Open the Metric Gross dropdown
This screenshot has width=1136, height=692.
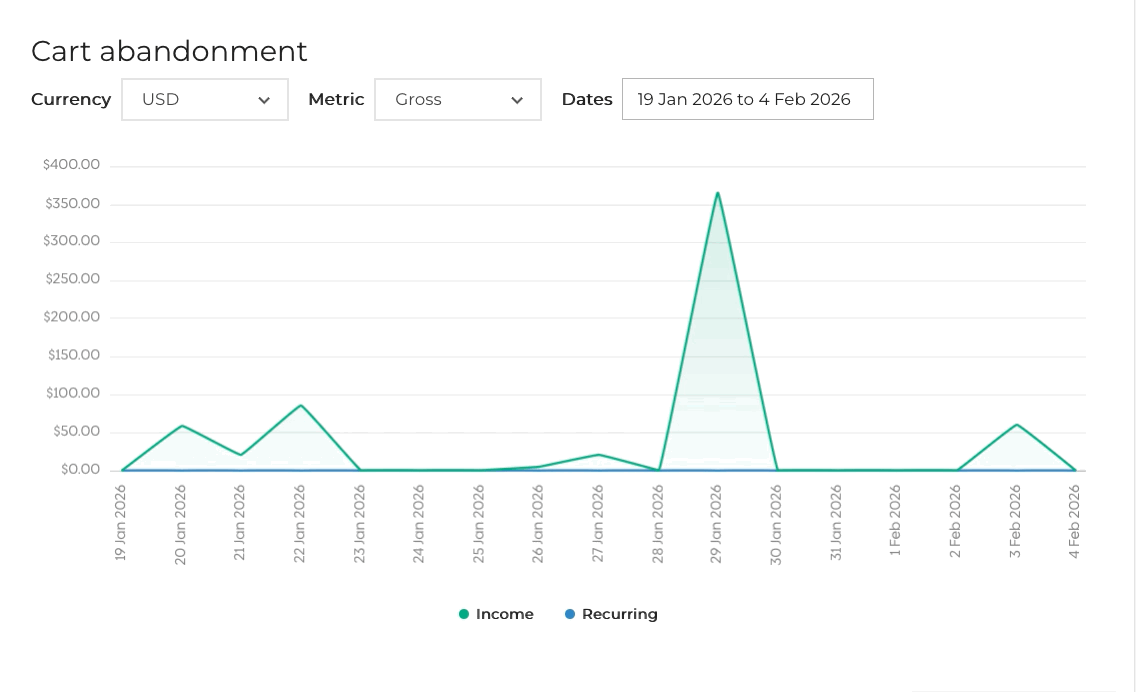[x=457, y=99]
